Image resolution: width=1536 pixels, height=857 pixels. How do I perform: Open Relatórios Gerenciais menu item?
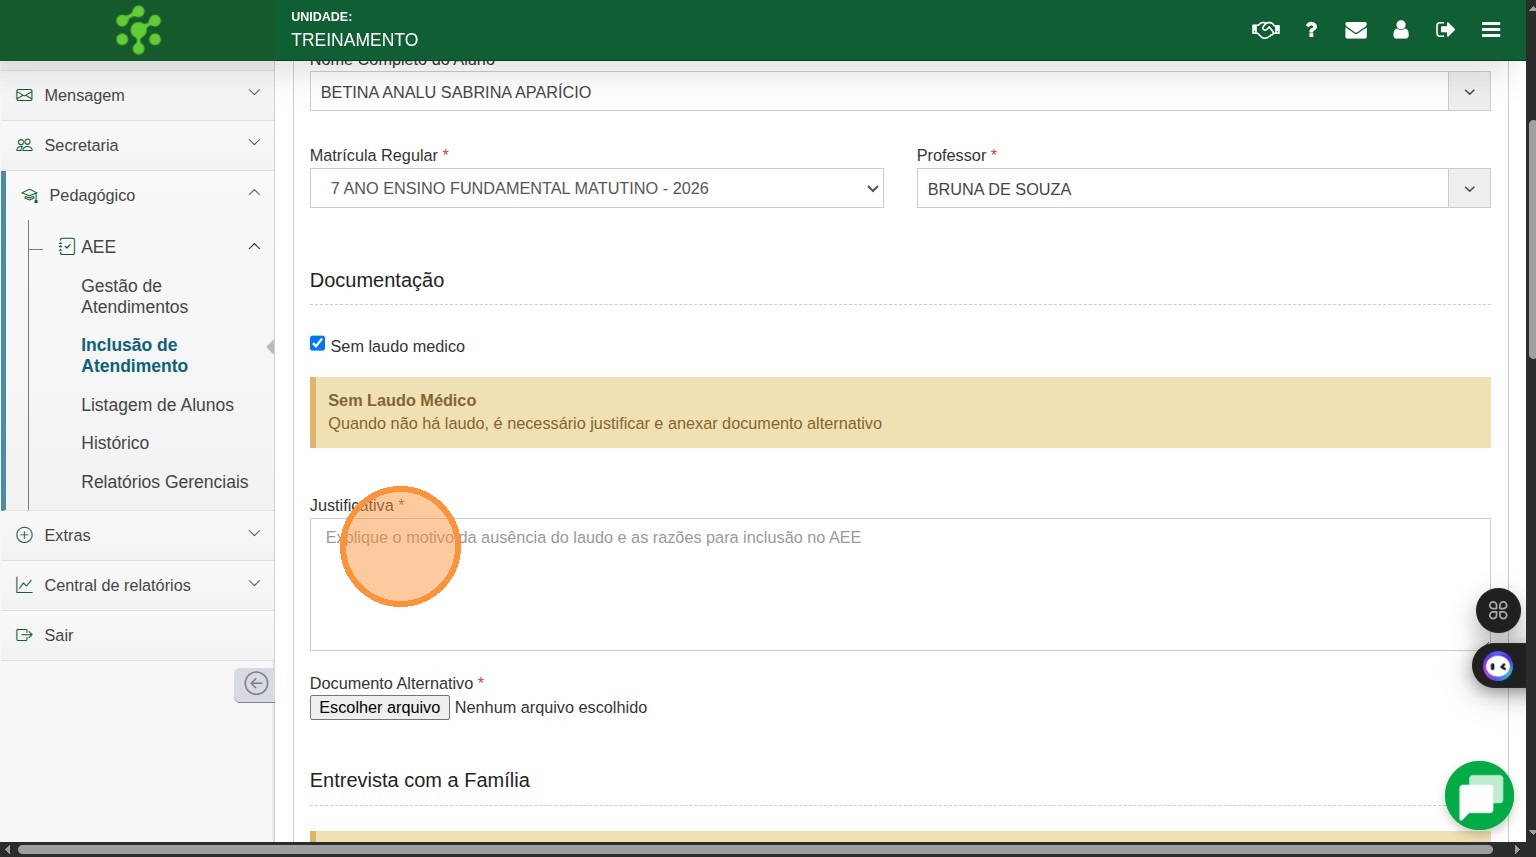pyautogui.click(x=165, y=482)
